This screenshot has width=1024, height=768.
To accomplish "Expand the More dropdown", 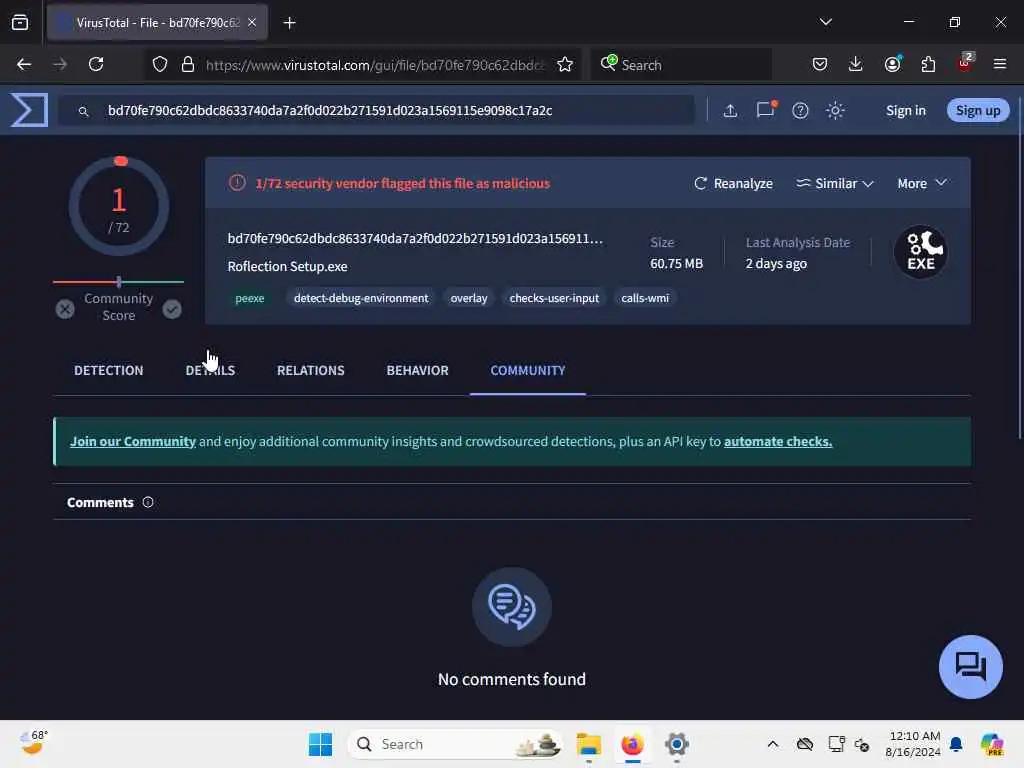I will tap(921, 184).
